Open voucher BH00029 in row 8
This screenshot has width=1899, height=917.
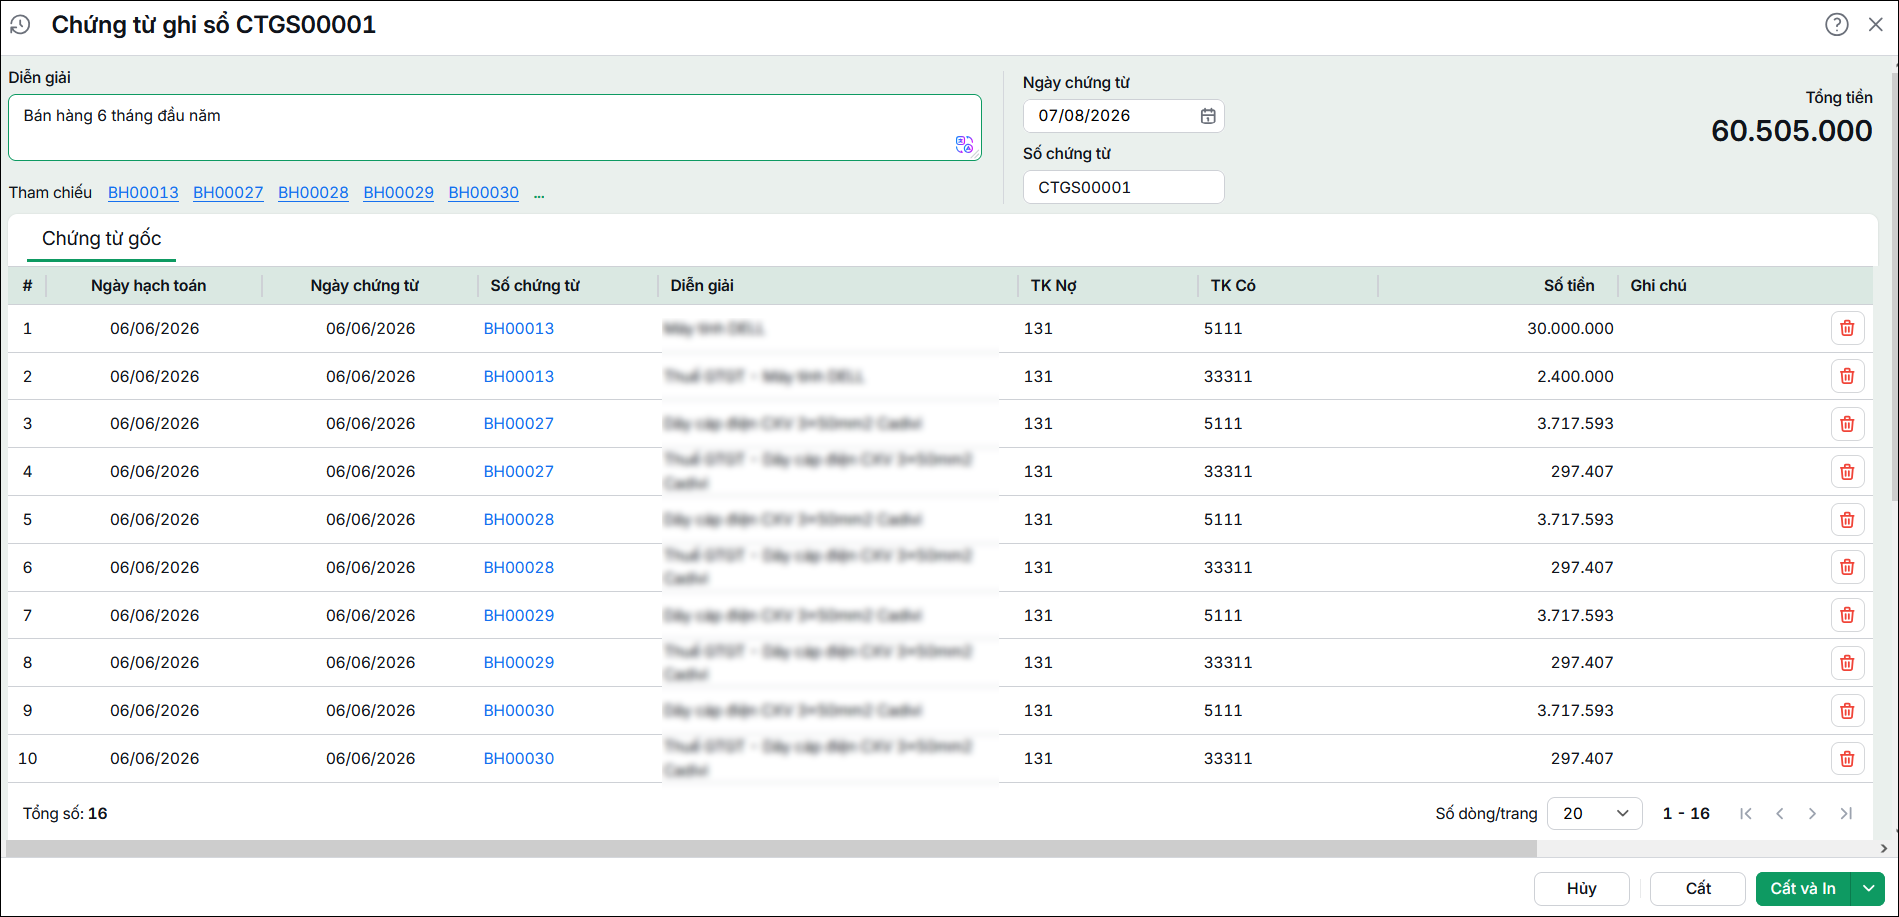point(519,663)
